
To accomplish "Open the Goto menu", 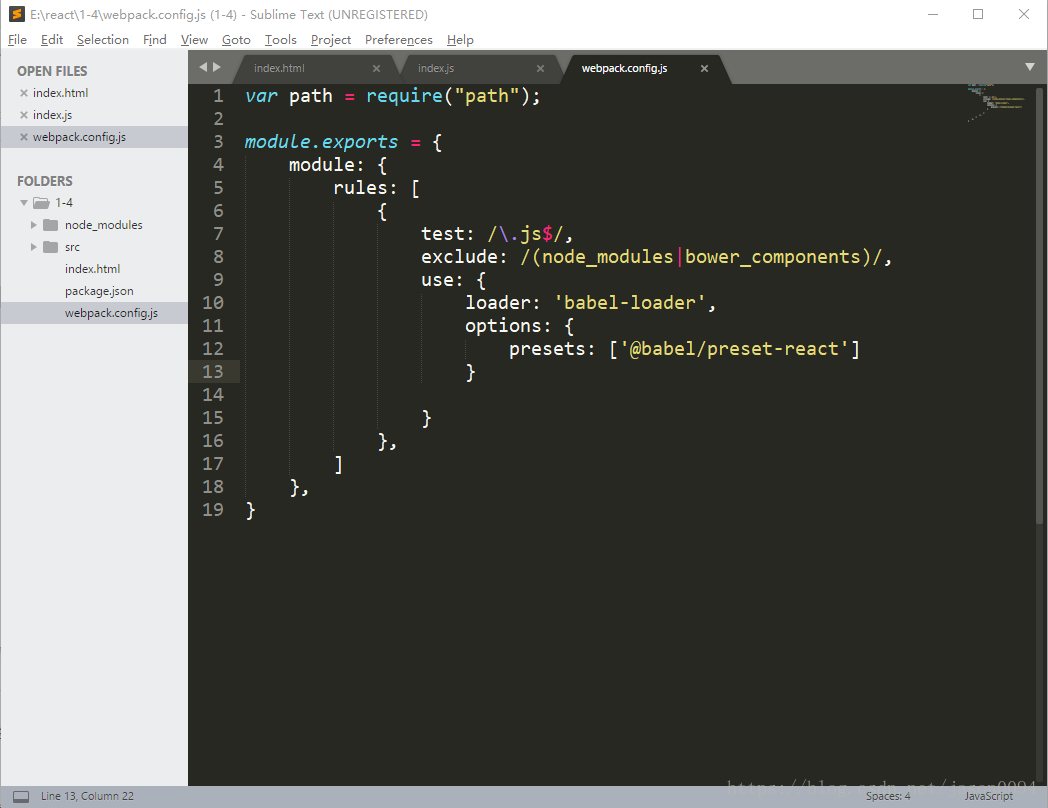I will click(236, 40).
